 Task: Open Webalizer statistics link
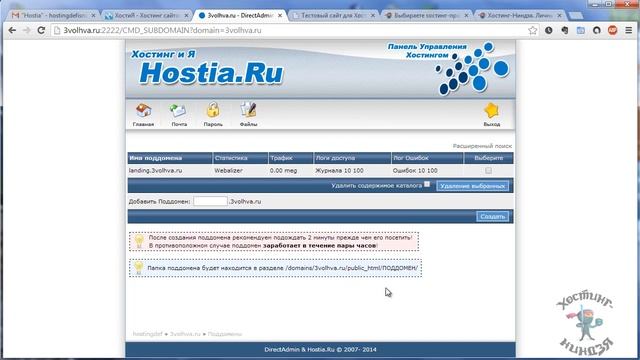coord(229,171)
